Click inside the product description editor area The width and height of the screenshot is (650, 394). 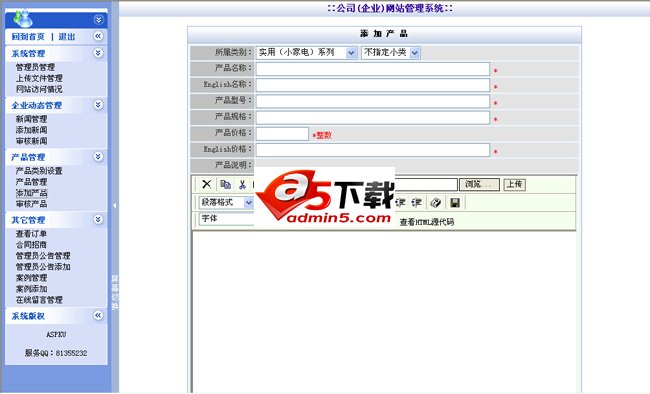click(384, 312)
